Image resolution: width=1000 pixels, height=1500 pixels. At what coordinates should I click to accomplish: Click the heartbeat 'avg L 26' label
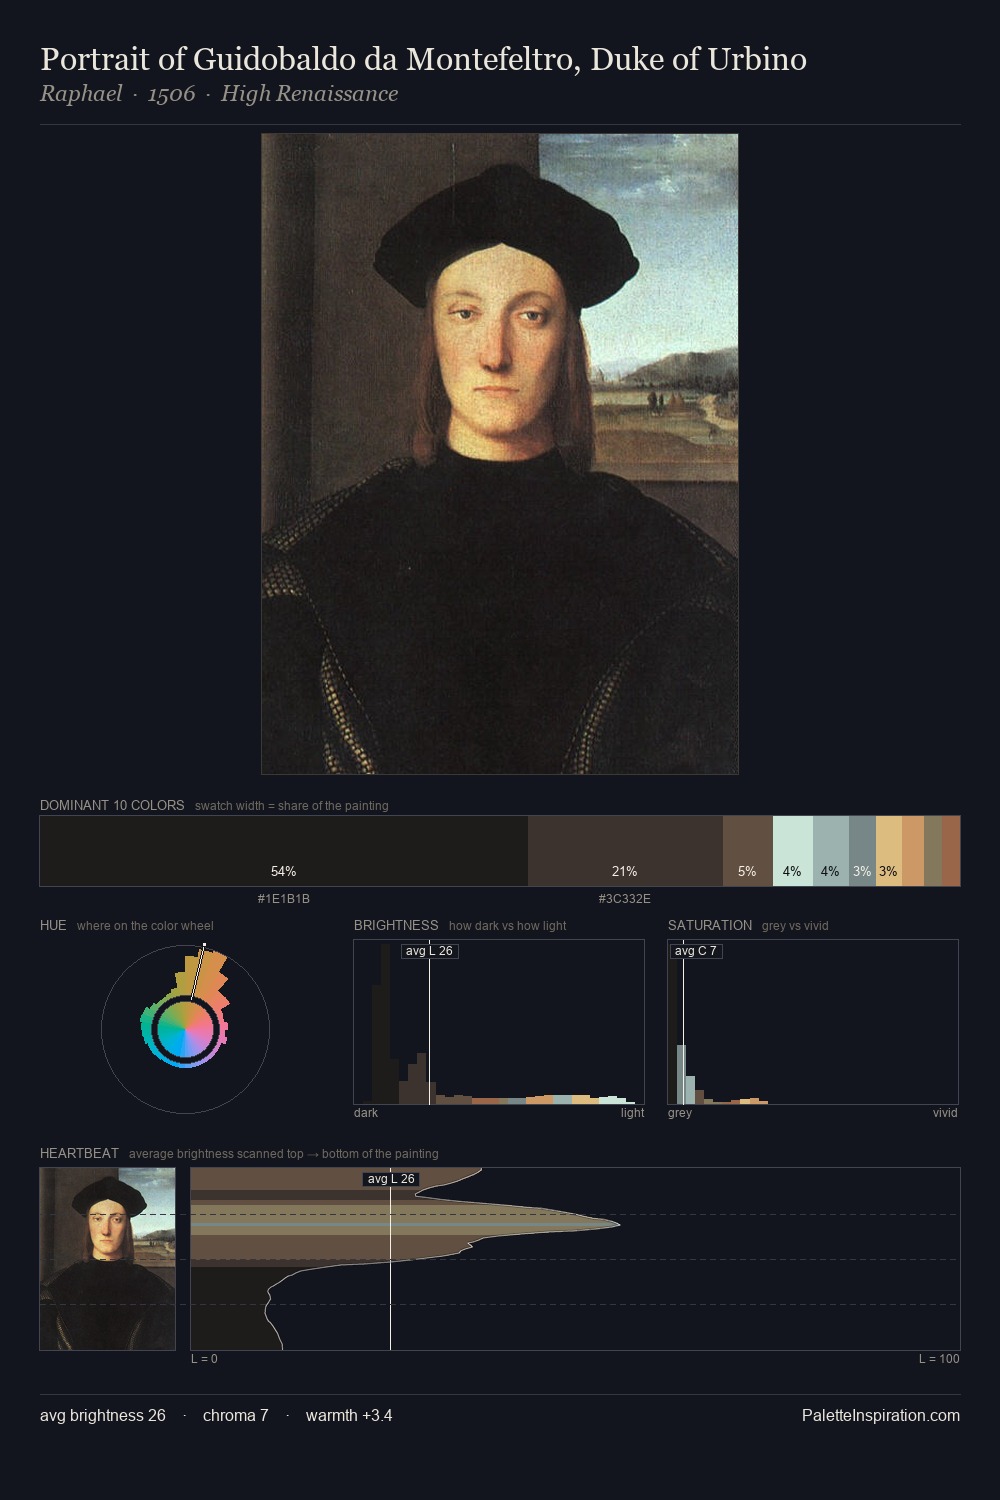pos(391,1179)
